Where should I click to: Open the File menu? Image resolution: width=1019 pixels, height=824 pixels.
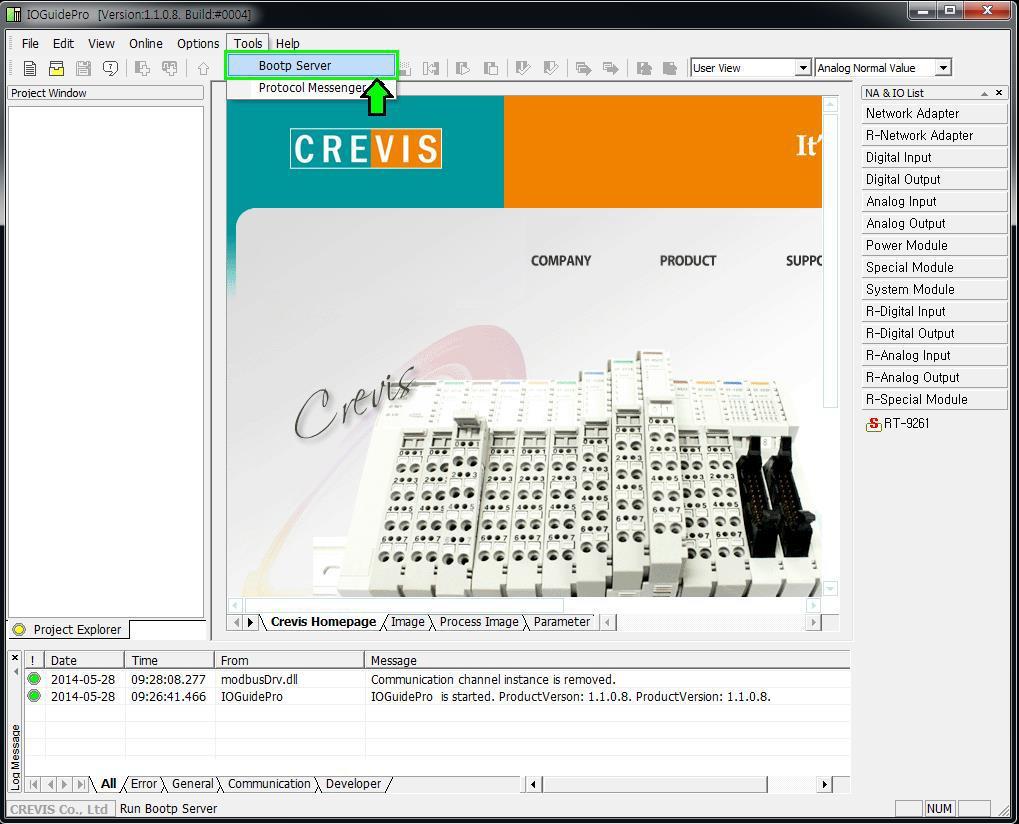click(x=30, y=44)
